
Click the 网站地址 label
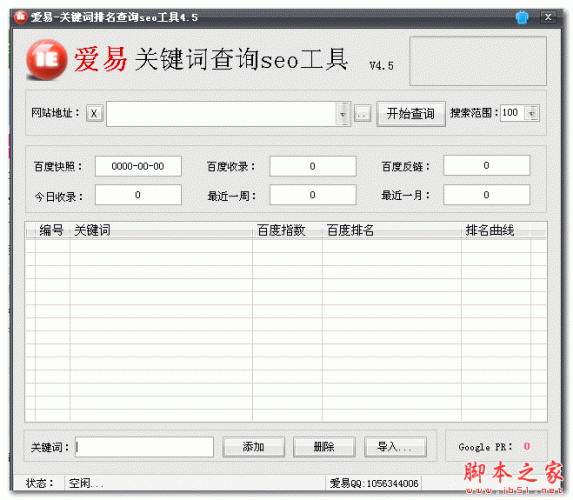pyautogui.click(x=55, y=113)
